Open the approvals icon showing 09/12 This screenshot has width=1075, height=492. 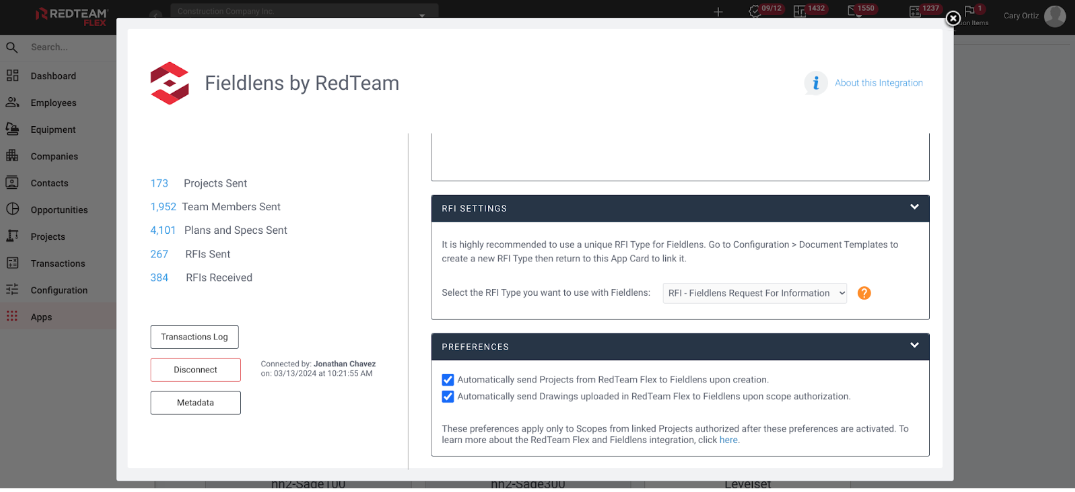tap(755, 12)
